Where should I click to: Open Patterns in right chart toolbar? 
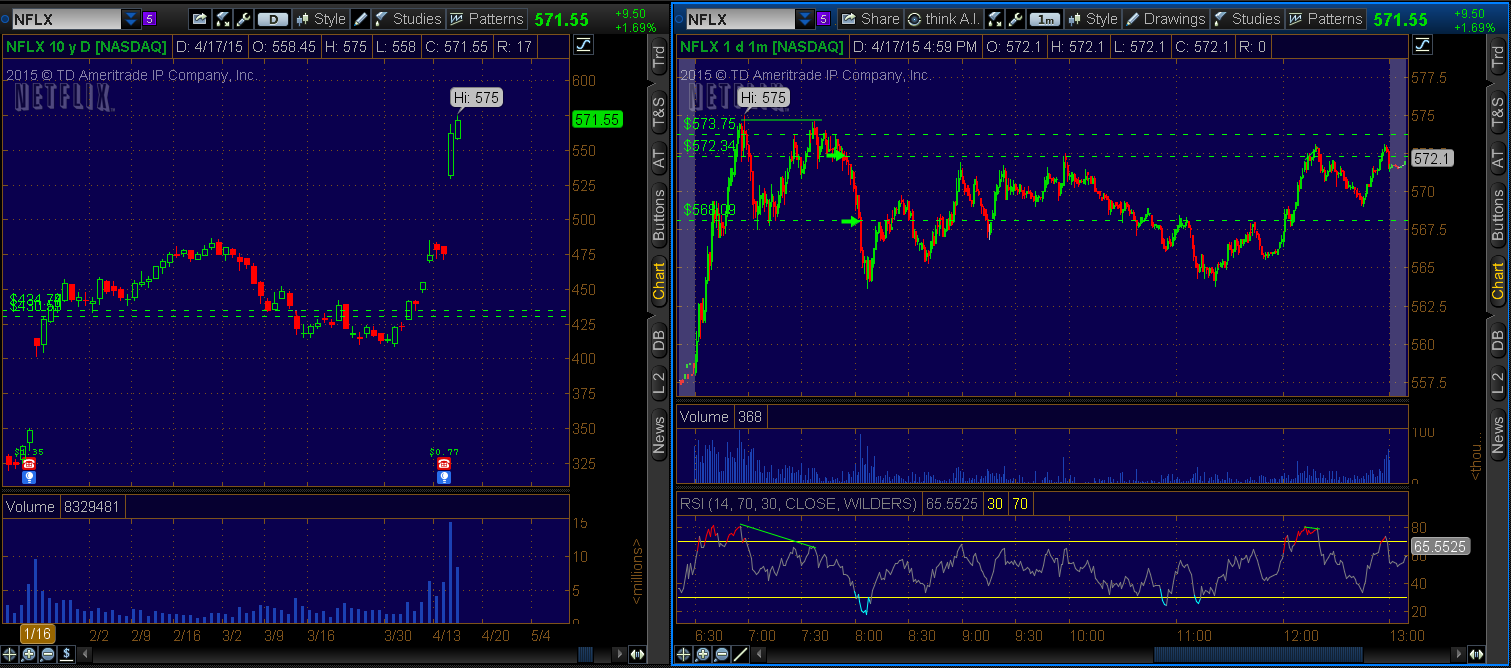(1325, 19)
